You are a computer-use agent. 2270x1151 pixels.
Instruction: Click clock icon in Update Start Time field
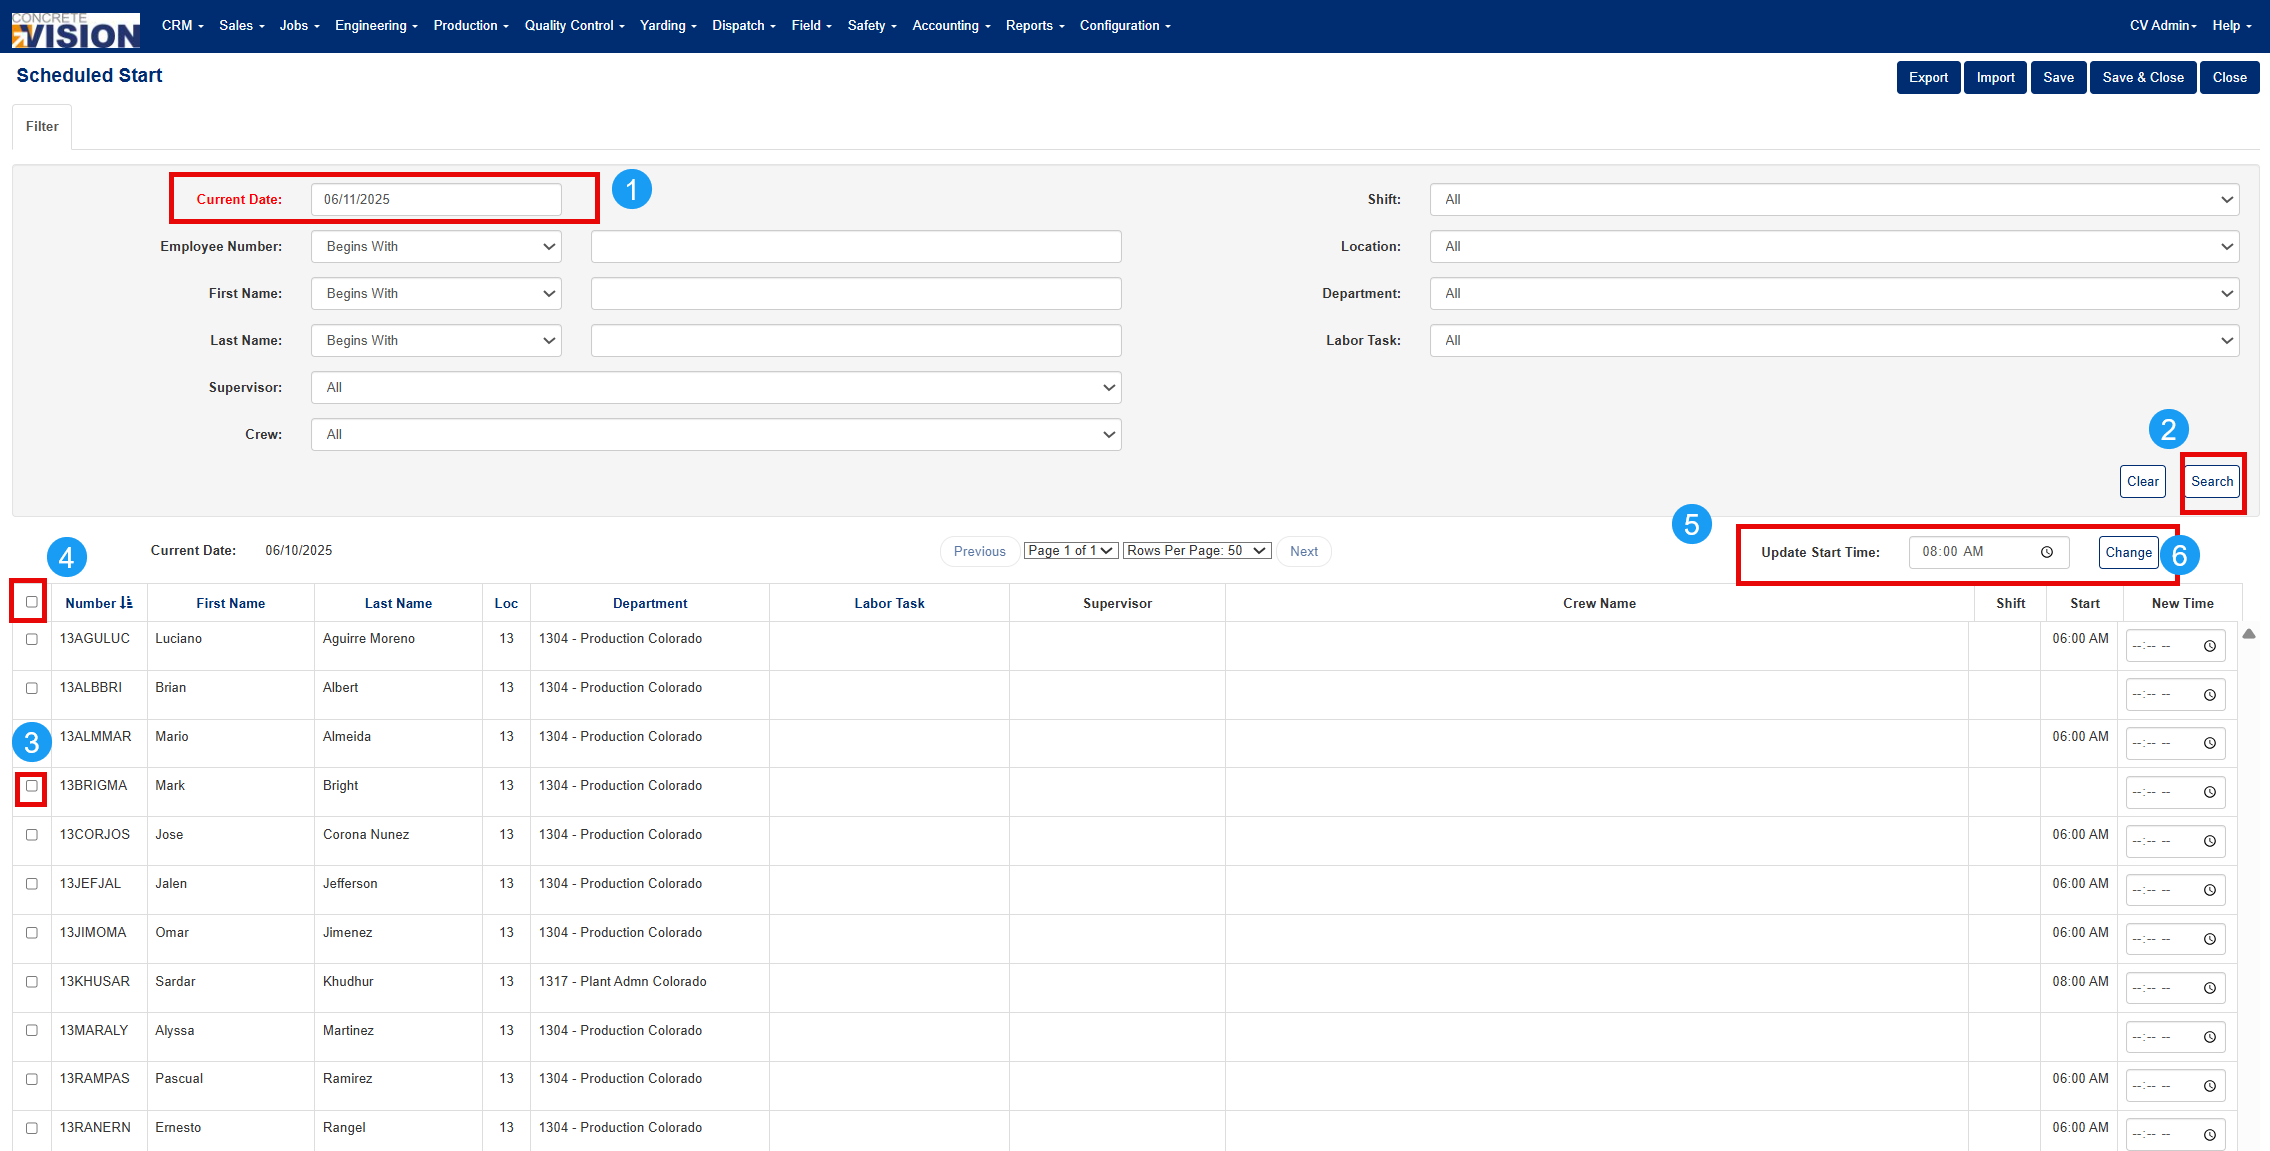[2047, 552]
